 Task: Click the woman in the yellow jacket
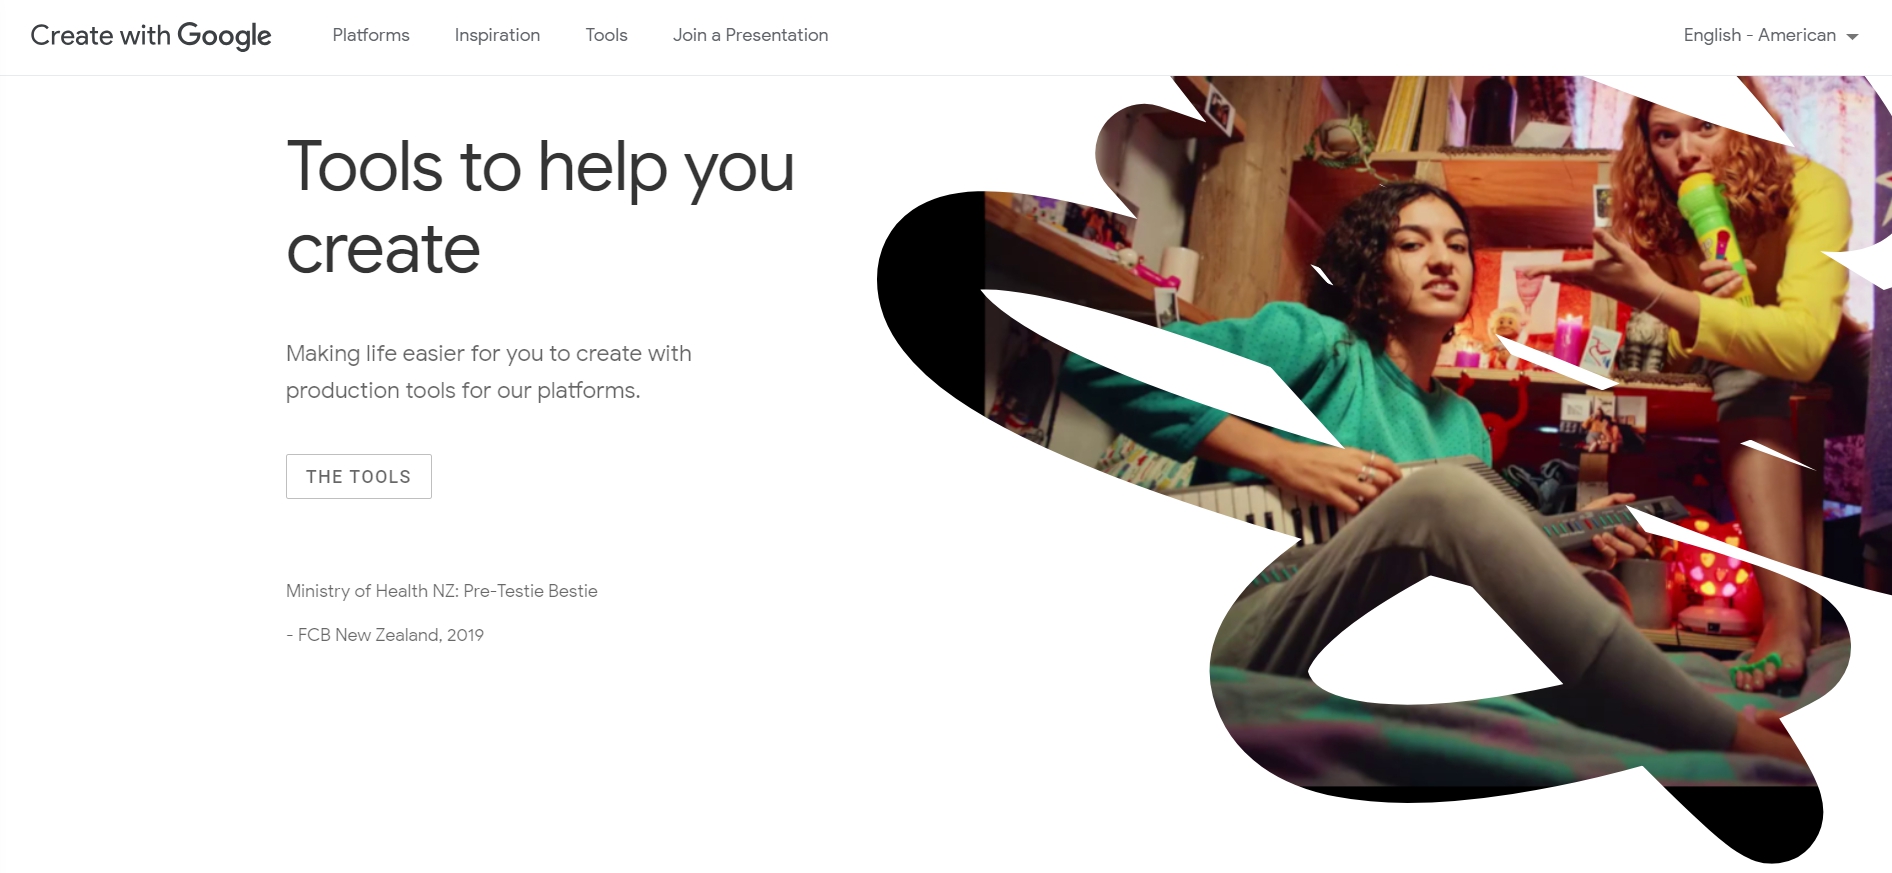(x=1740, y=260)
